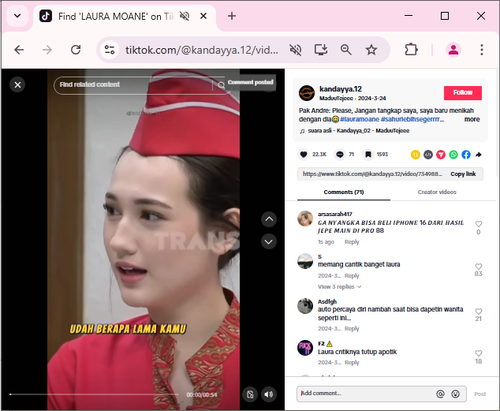Open the Chrome profile avatar

coord(453,50)
